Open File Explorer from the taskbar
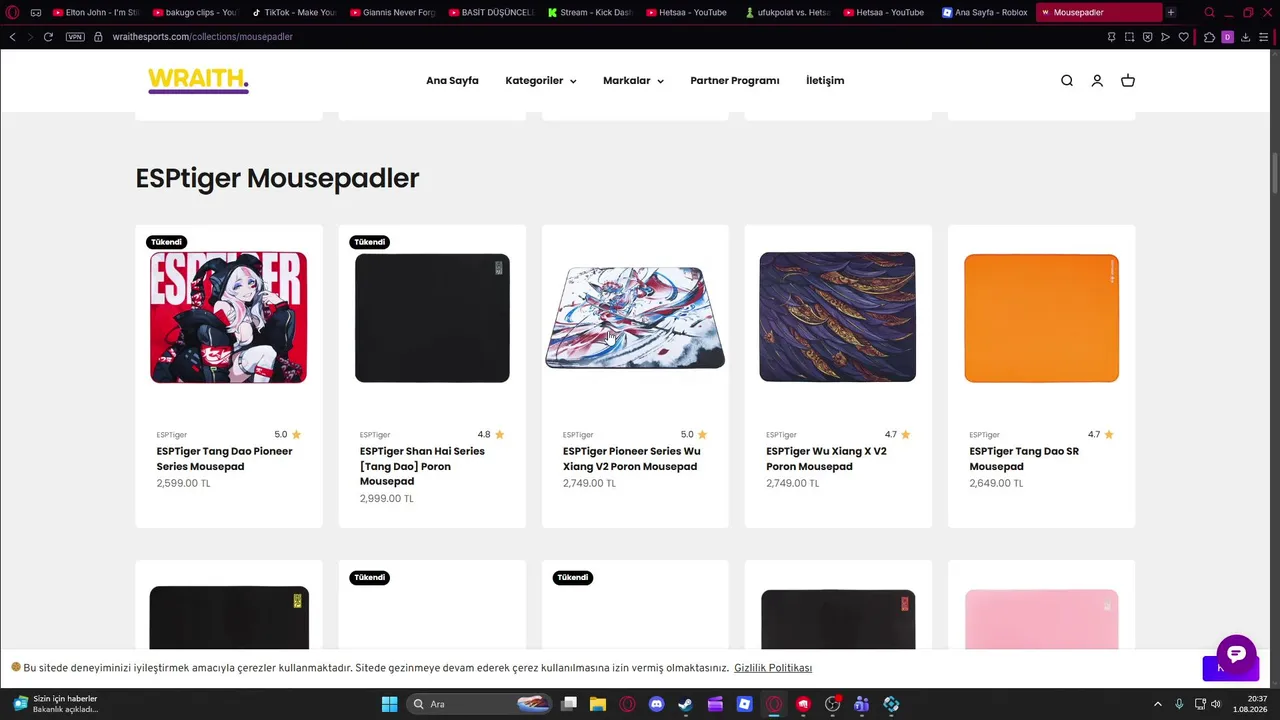 [x=597, y=704]
